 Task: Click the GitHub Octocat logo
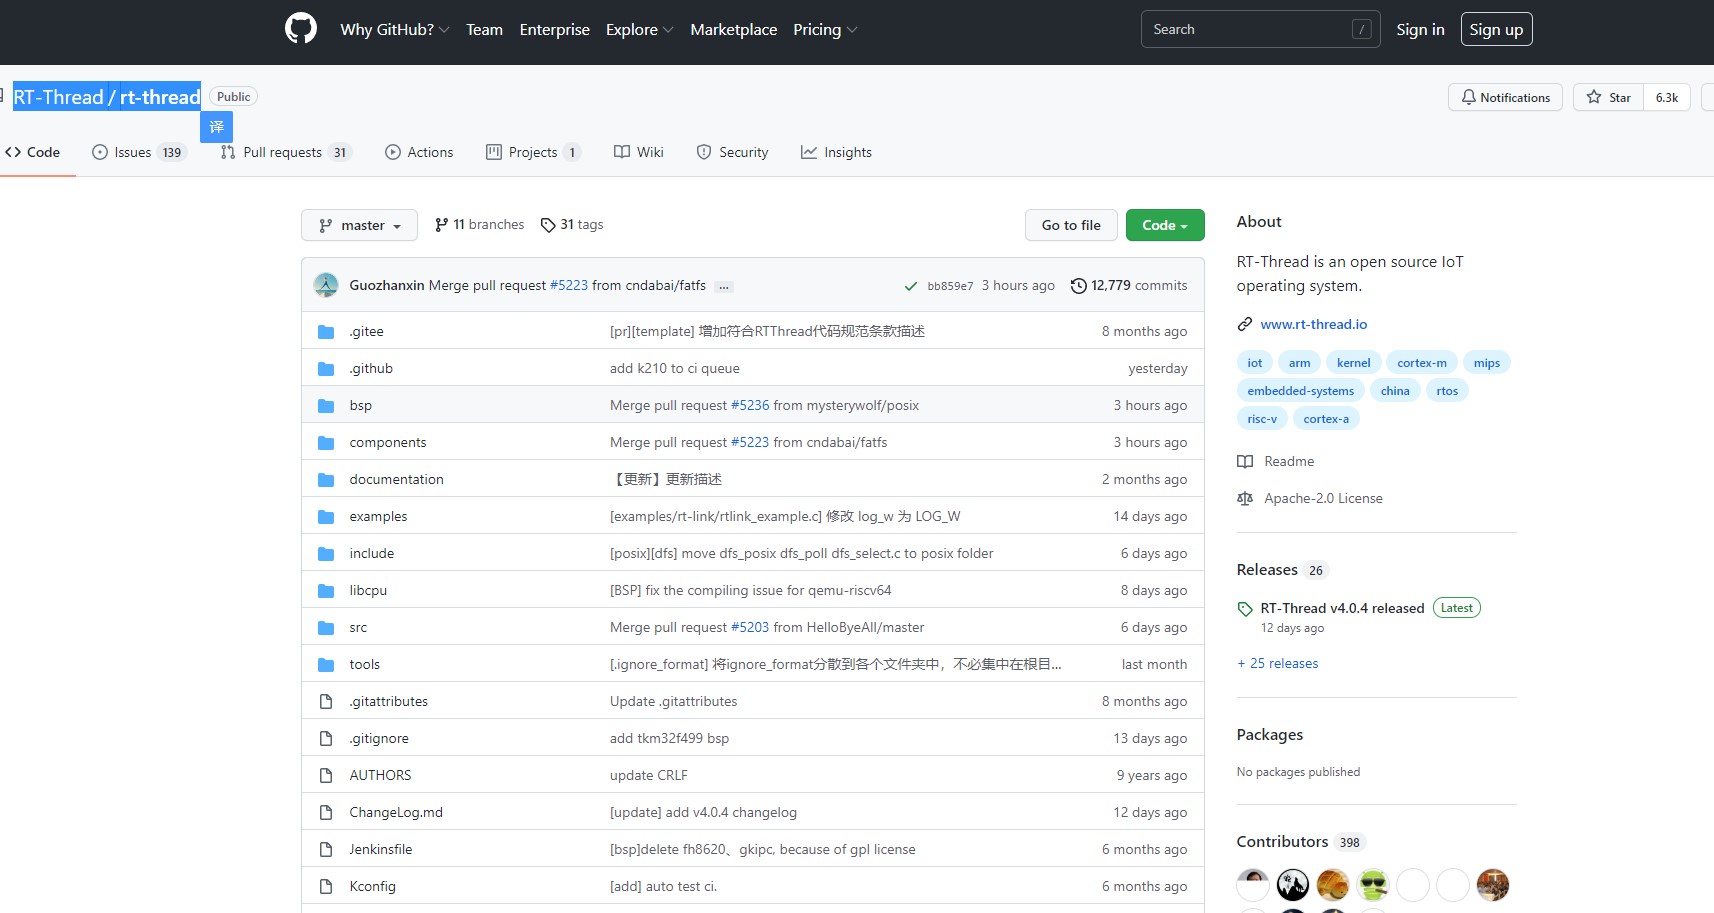301,28
